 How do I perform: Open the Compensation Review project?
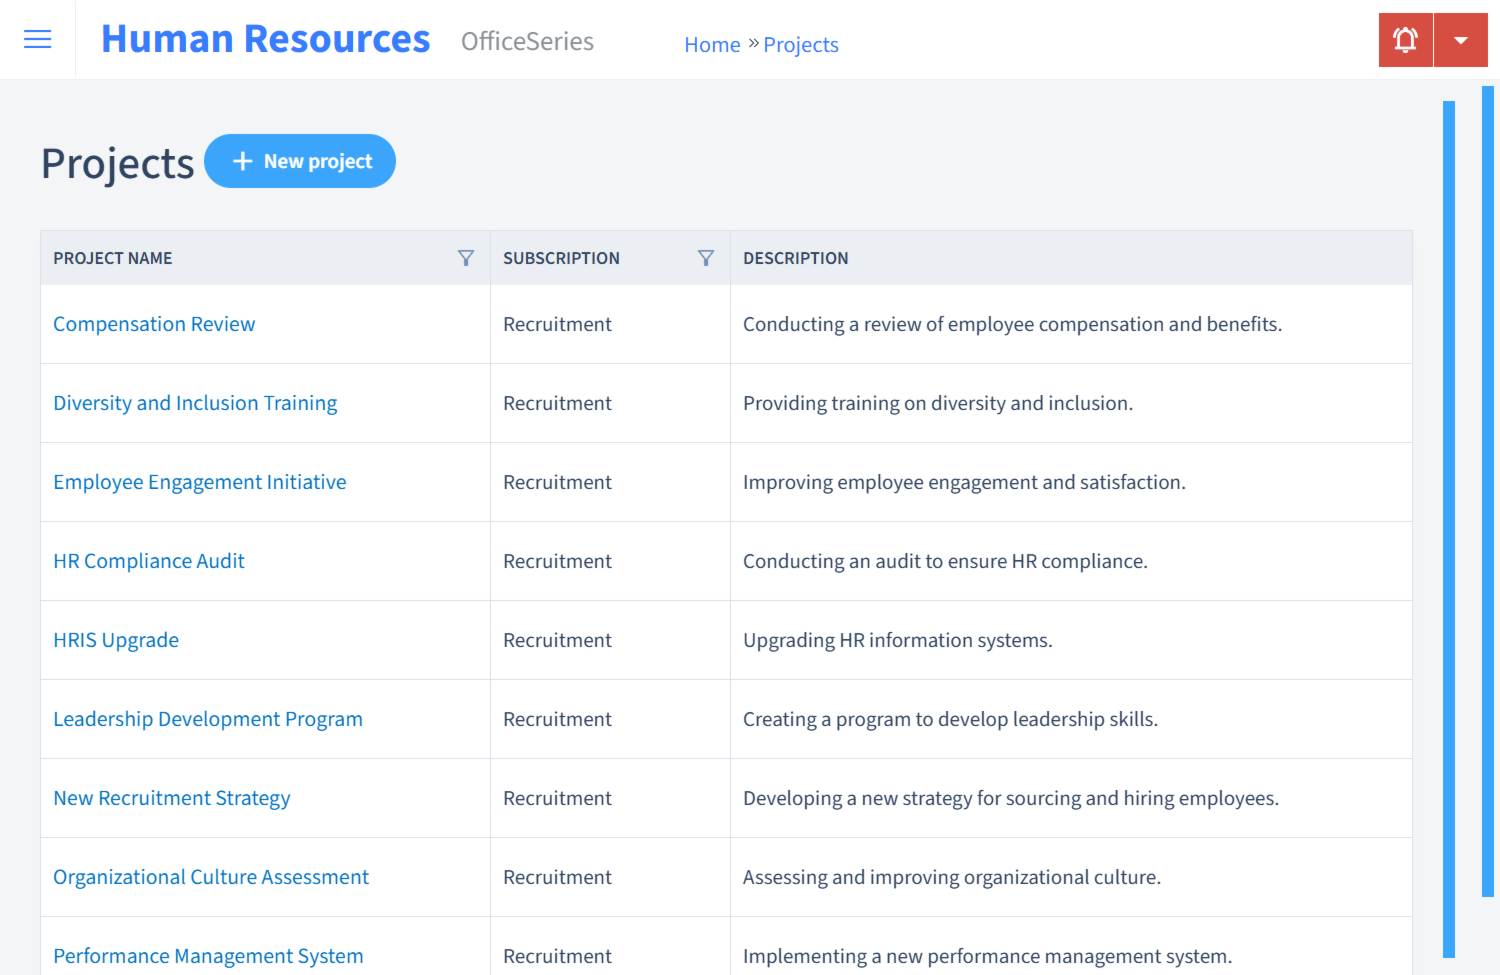[154, 324]
